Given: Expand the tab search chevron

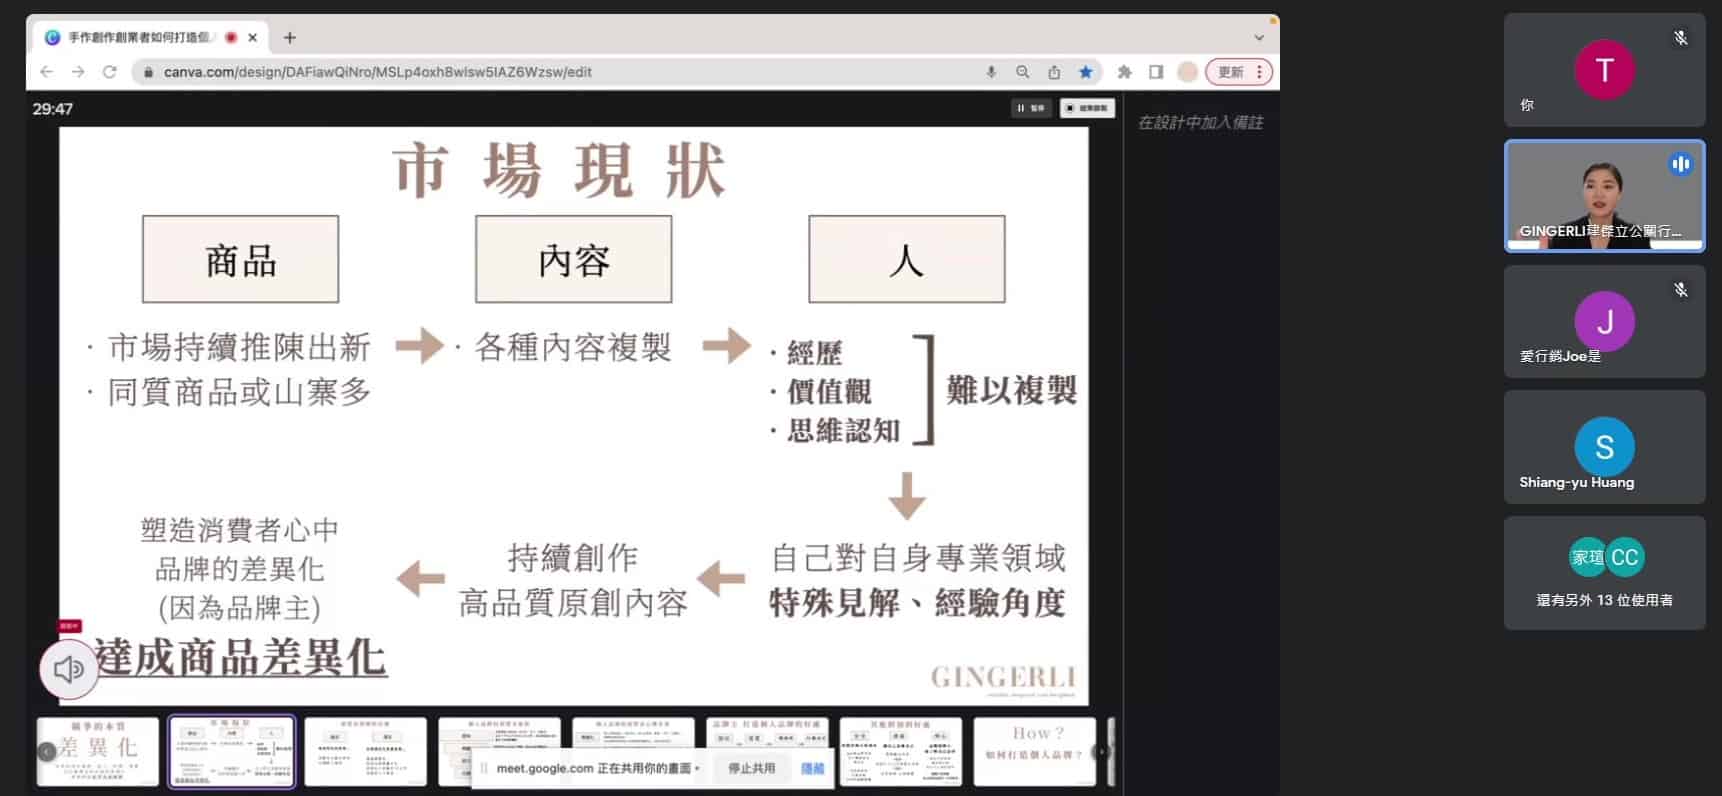Looking at the screenshot, I should 1259,38.
